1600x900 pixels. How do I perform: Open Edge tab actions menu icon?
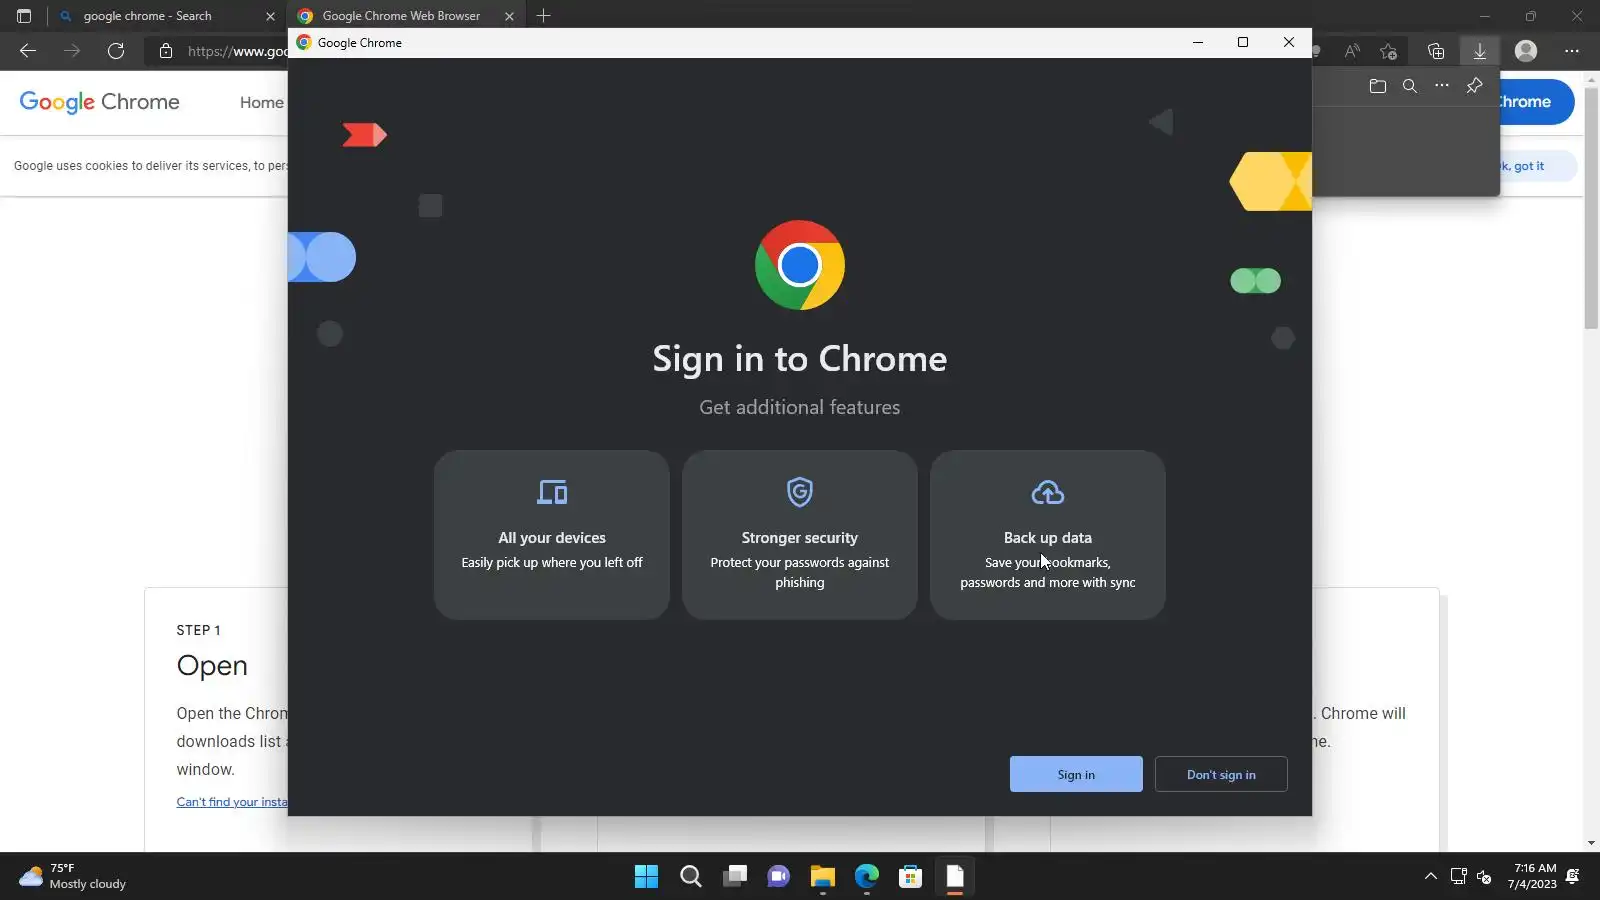[24, 16]
